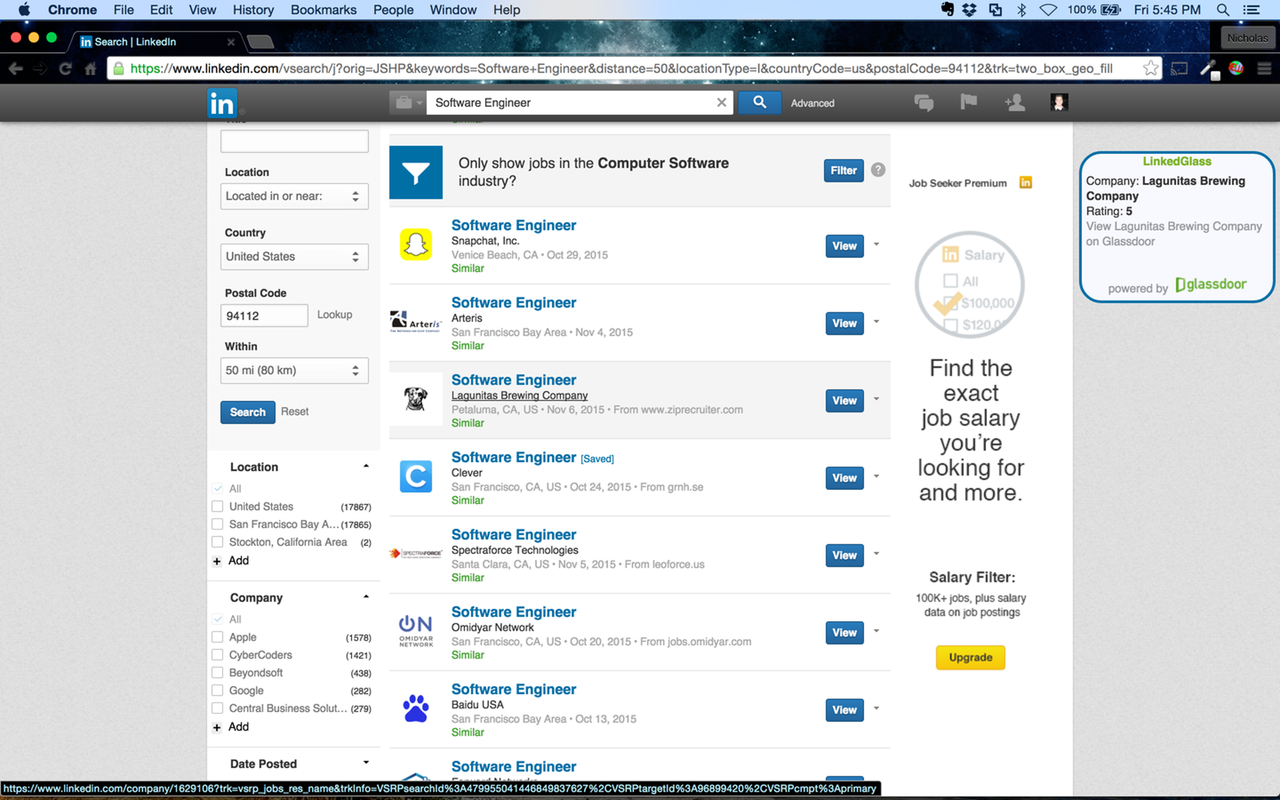Screen dimensions: 1280x800
Task: Open the Within 50 mi dropdown
Action: pyautogui.click(x=294, y=370)
